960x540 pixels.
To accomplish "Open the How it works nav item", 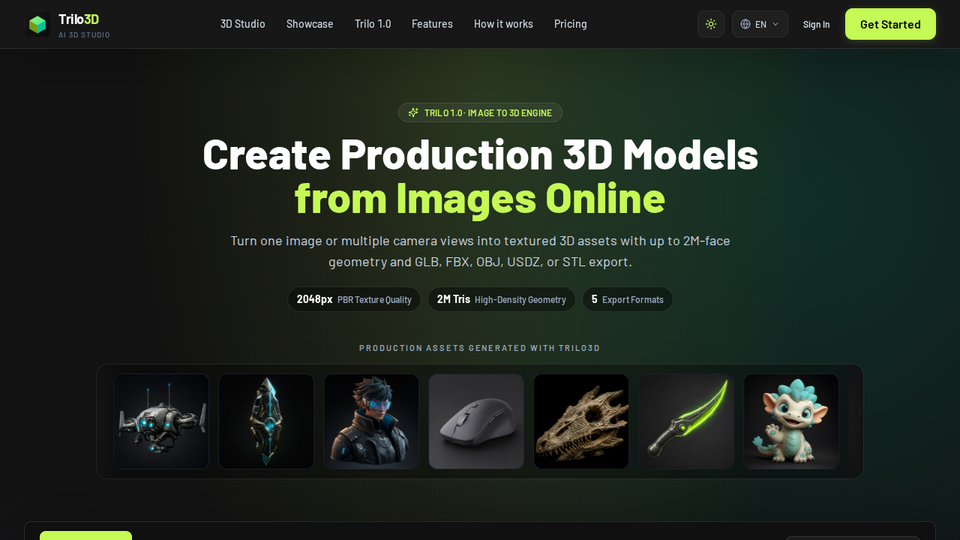I will pyautogui.click(x=503, y=24).
